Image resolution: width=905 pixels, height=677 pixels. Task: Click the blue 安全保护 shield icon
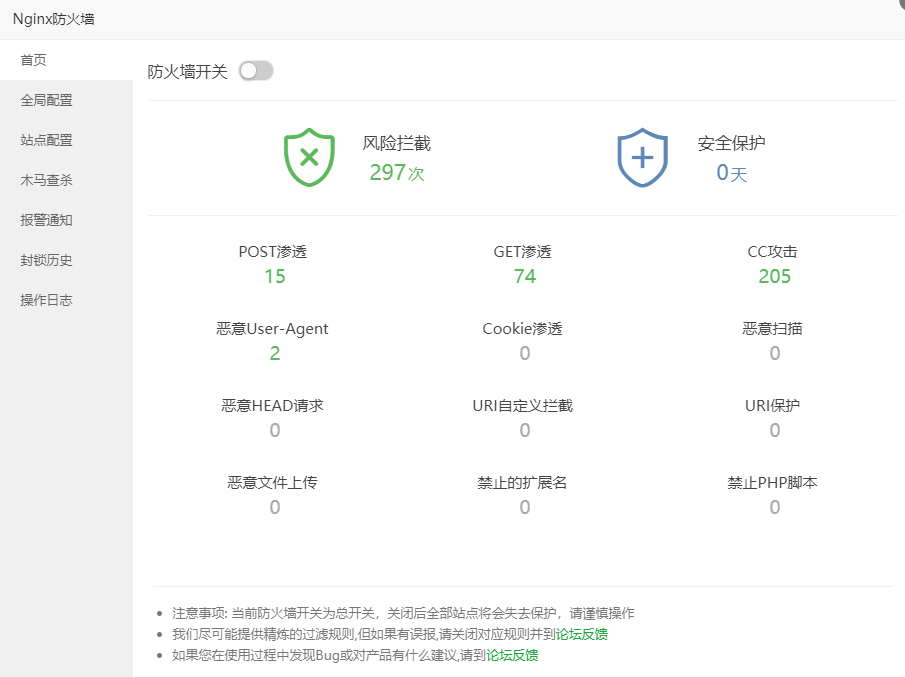643,156
